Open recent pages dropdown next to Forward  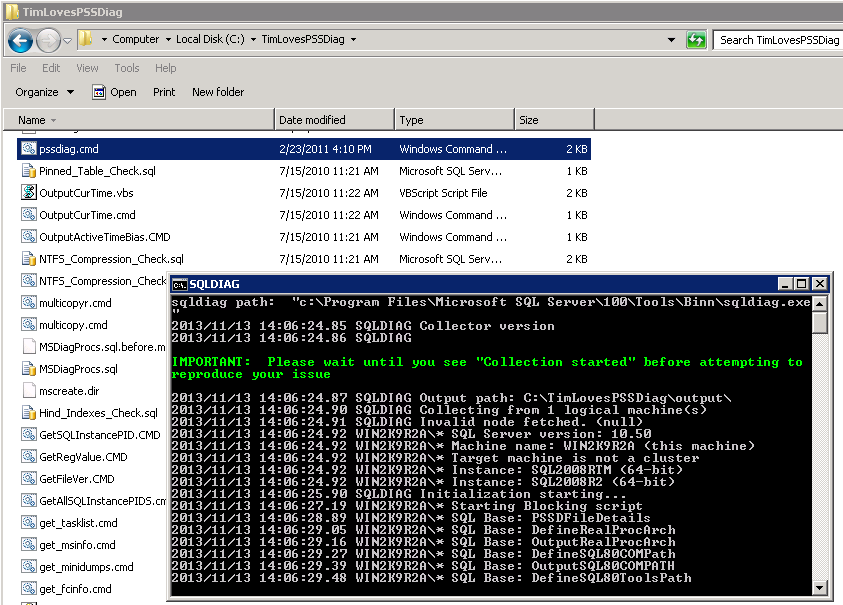click(x=67, y=40)
